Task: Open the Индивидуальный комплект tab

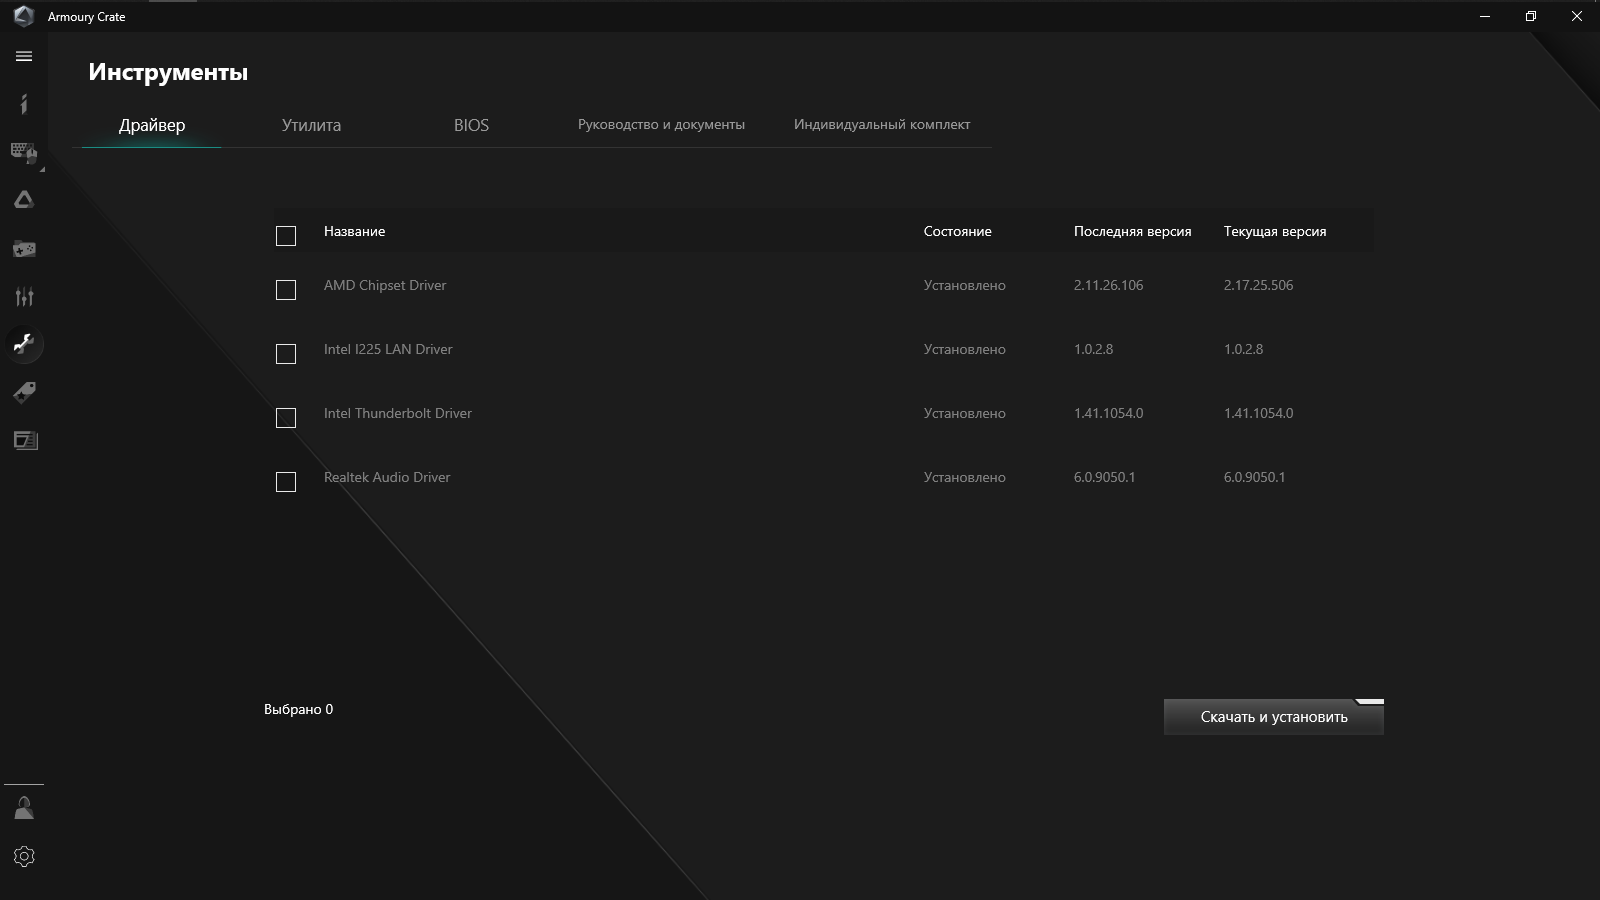Action: (882, 125)
